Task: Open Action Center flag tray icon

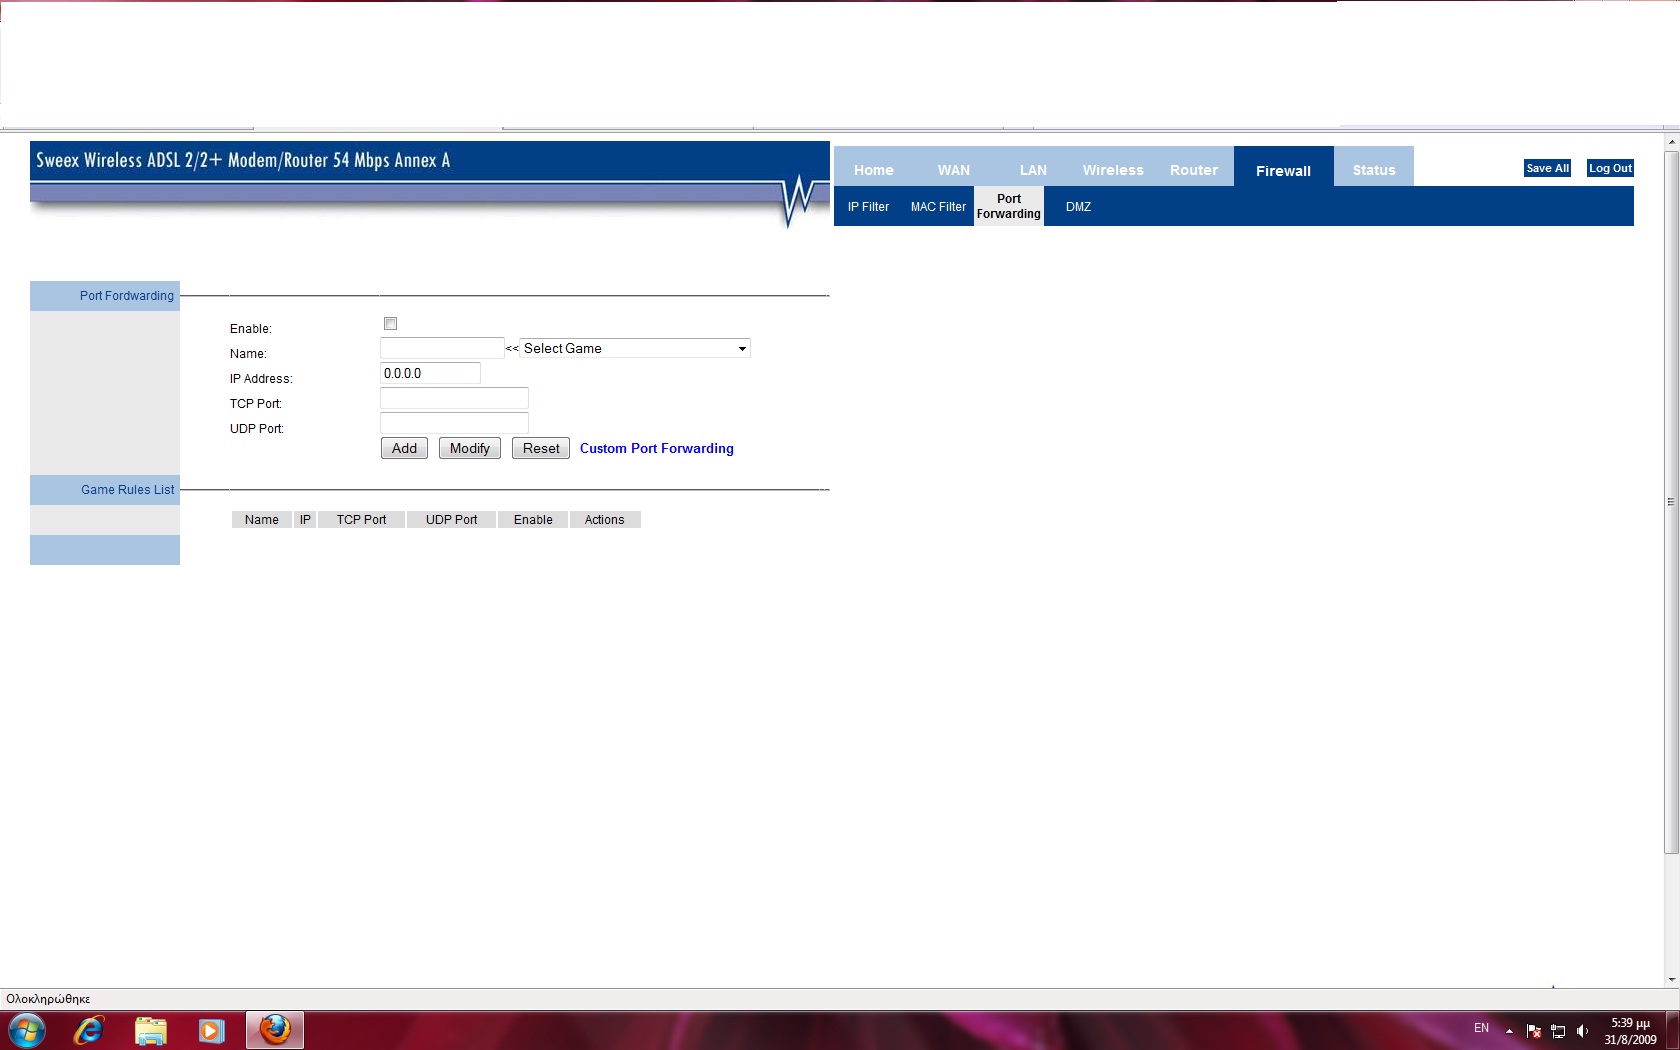Action: [x=1534, y=1031]
